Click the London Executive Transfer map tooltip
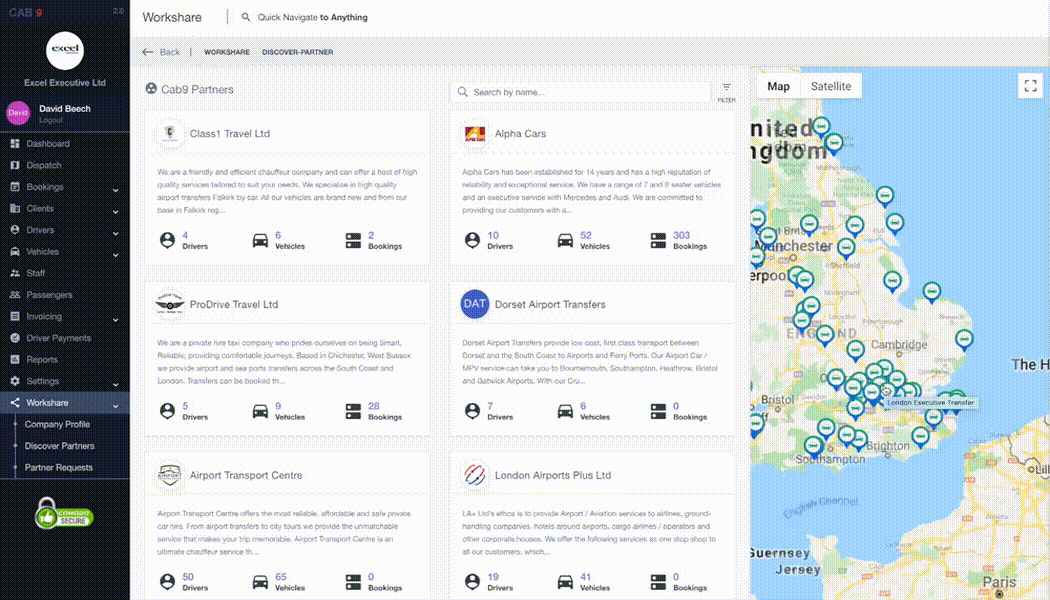1050x600 pixels. (x=930, y=402)
